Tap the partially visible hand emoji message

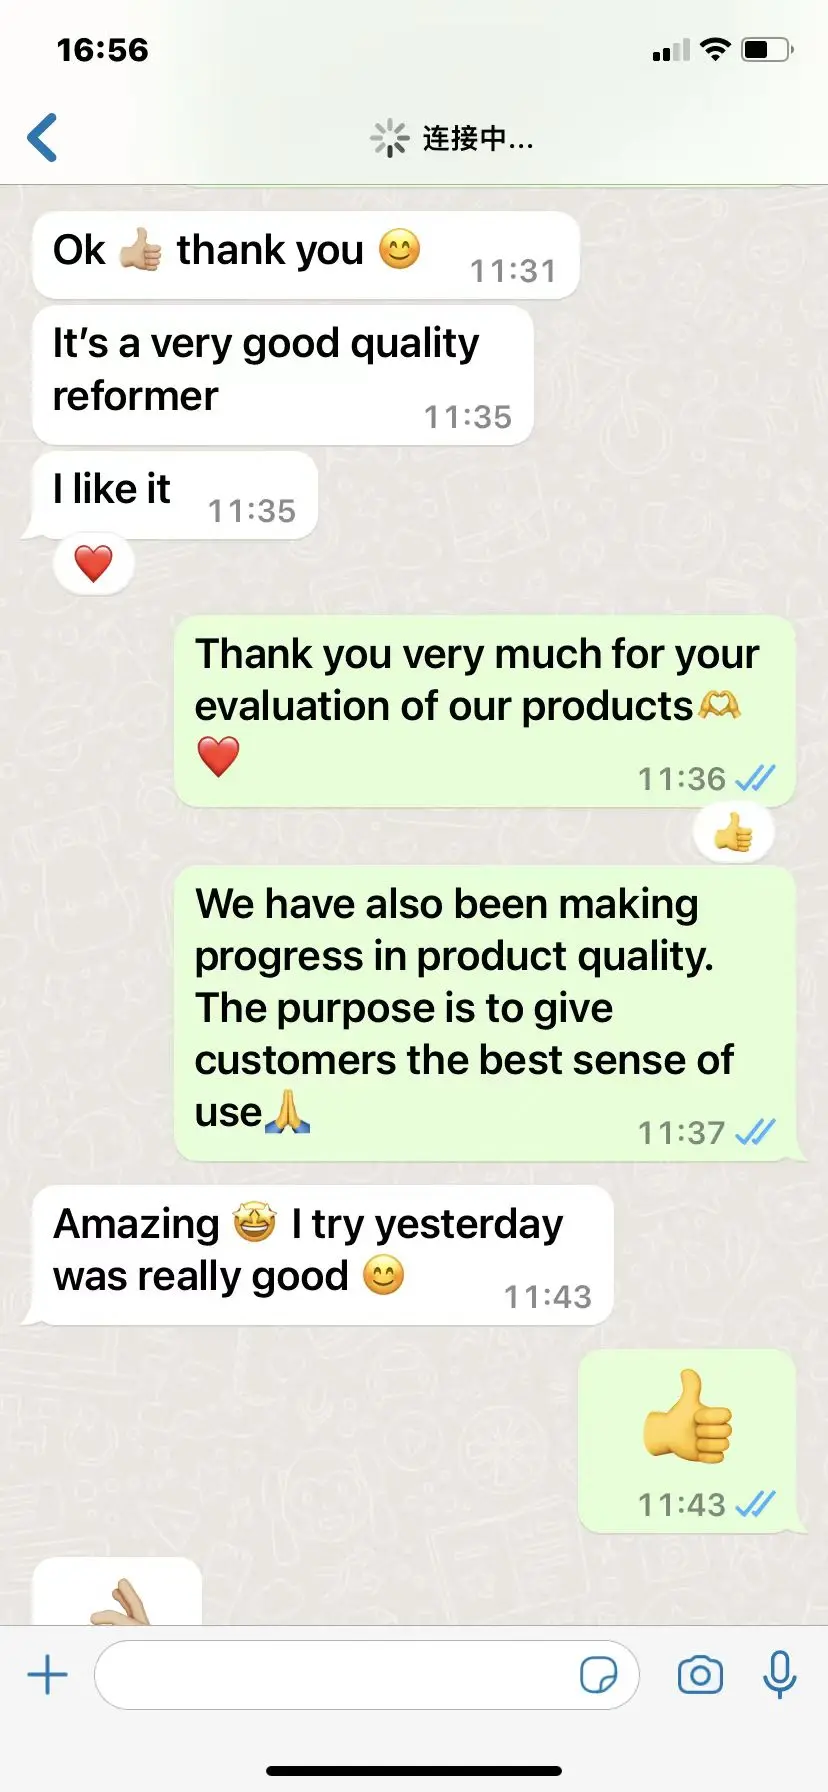(118, 1592)
